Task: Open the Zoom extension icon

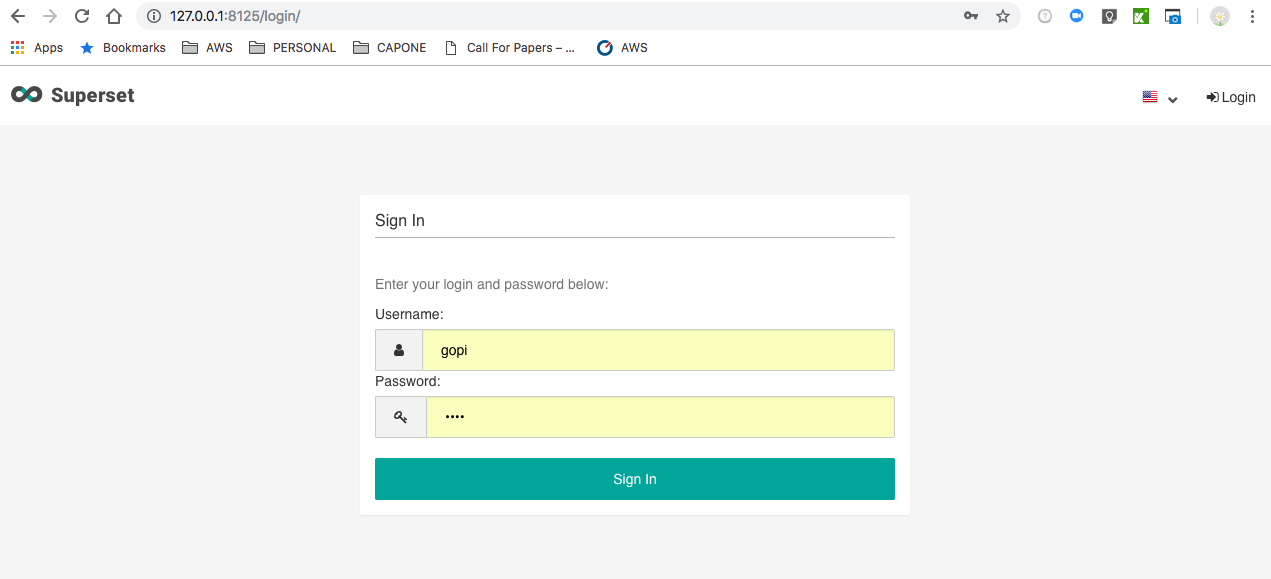Action: 1077,16
